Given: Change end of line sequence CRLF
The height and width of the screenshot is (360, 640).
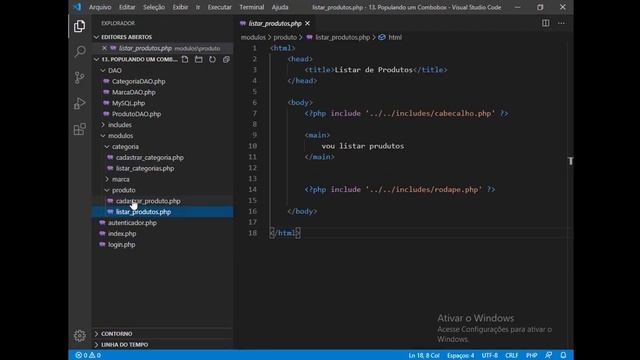Looking at the screenshot, I should click(x=511, y=355).
